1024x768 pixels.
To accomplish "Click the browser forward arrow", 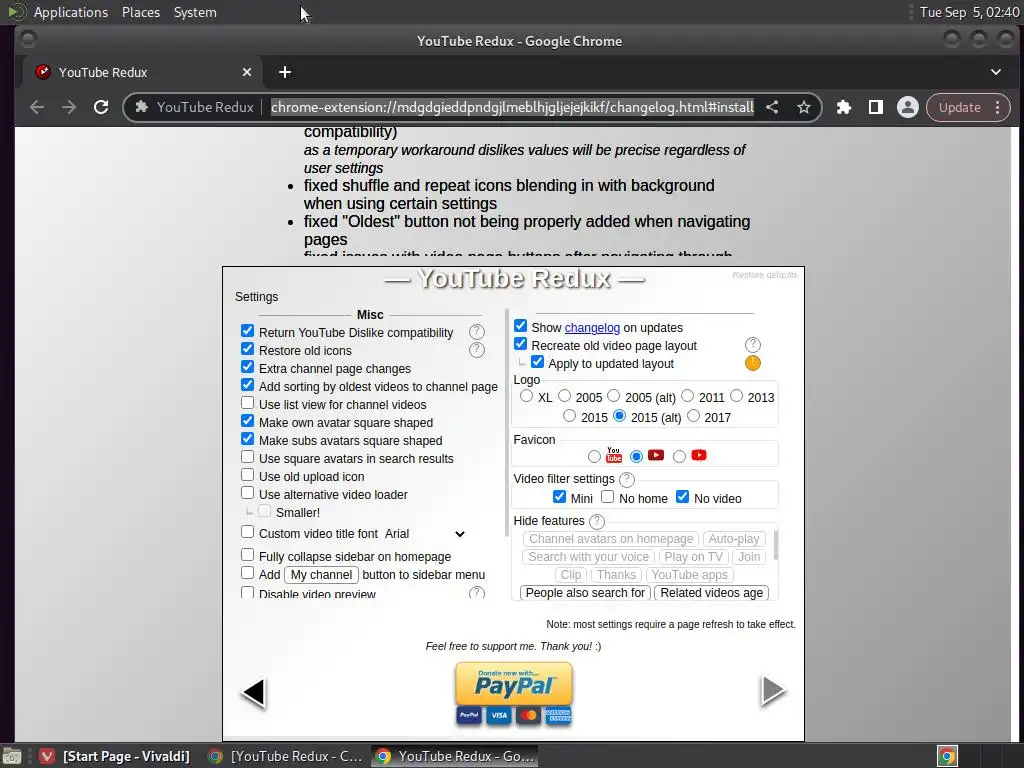I will (69, 107).
